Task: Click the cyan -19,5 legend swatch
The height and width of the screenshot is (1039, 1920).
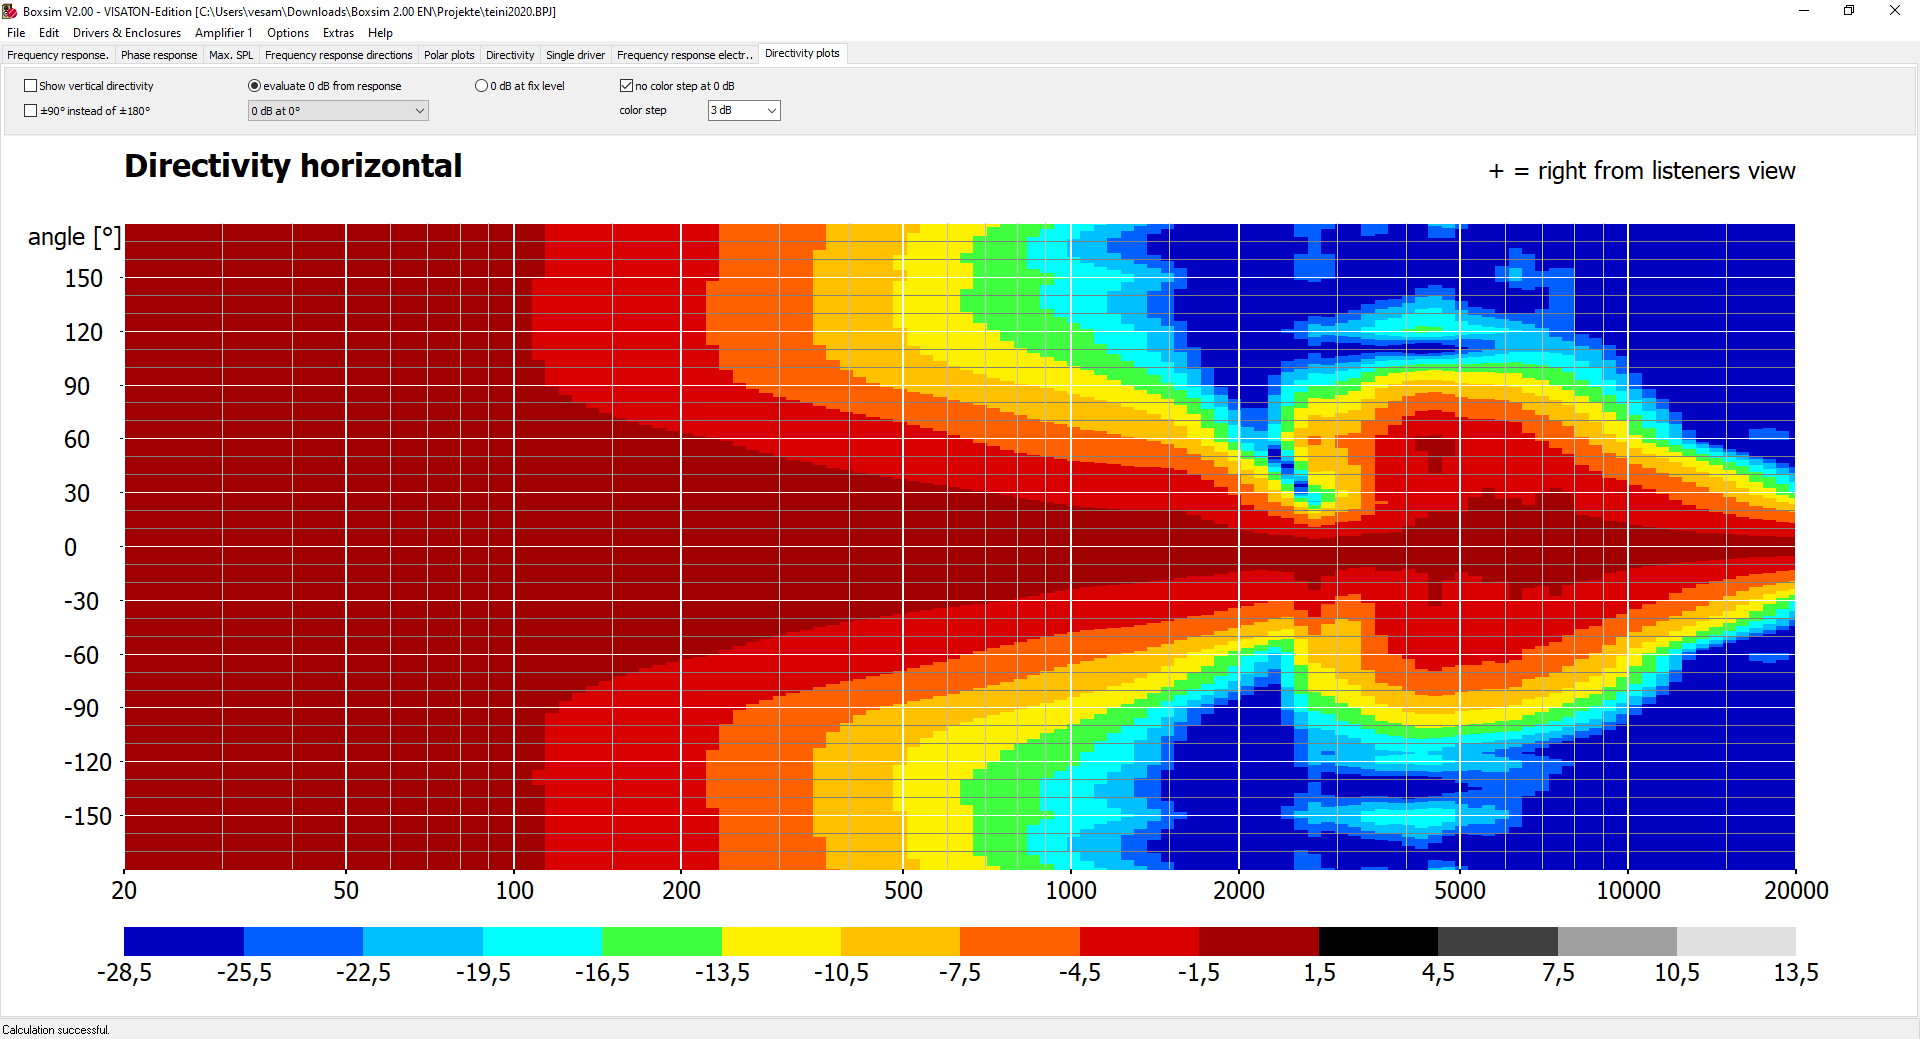Action: click(542, 941)
